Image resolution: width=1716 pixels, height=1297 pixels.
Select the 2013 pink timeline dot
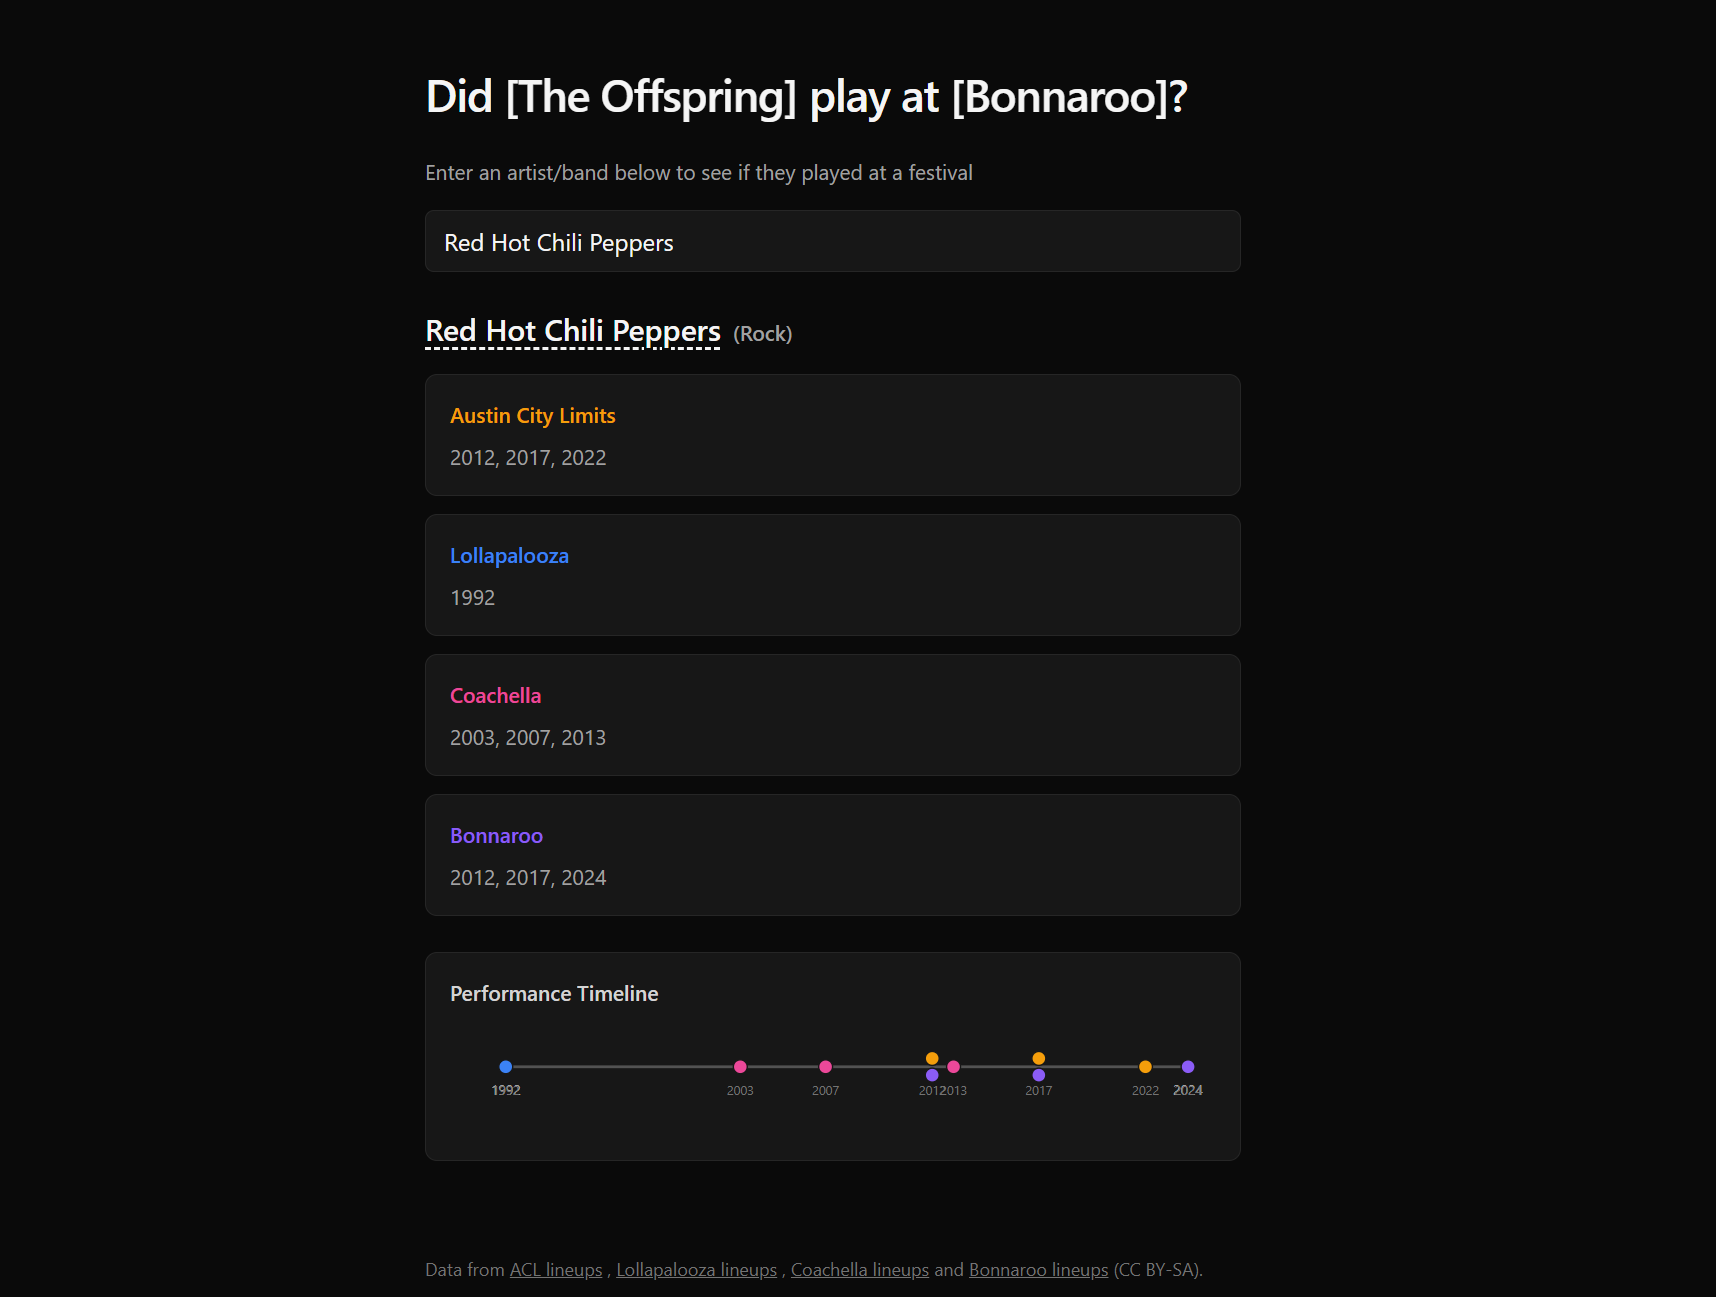coord(955,1066)
